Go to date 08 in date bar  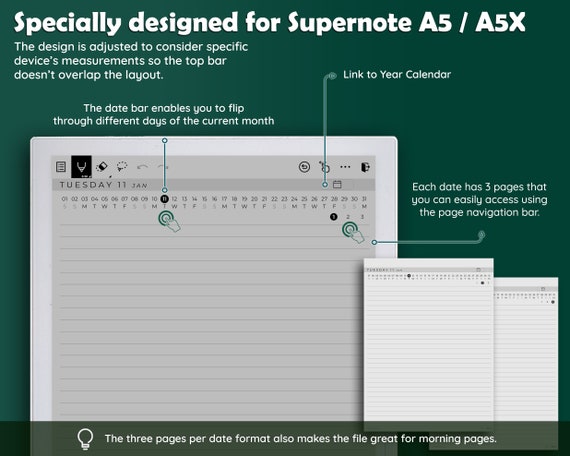pos(135,199)
